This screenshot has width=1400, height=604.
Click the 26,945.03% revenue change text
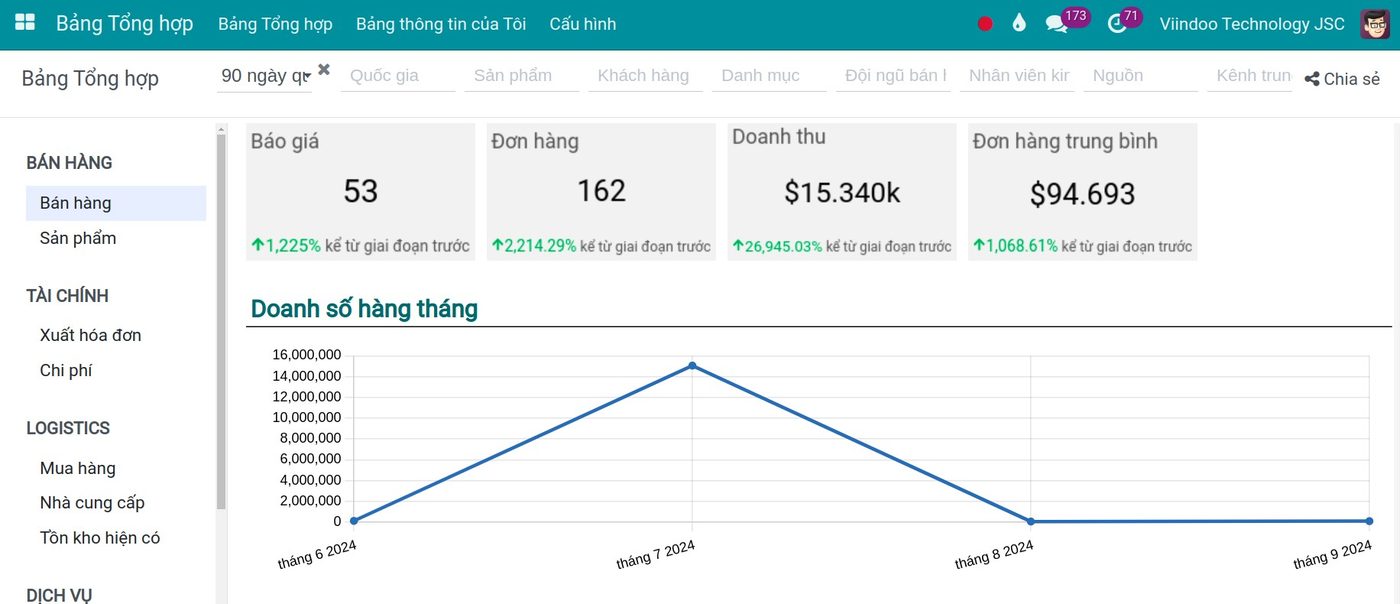784,246
